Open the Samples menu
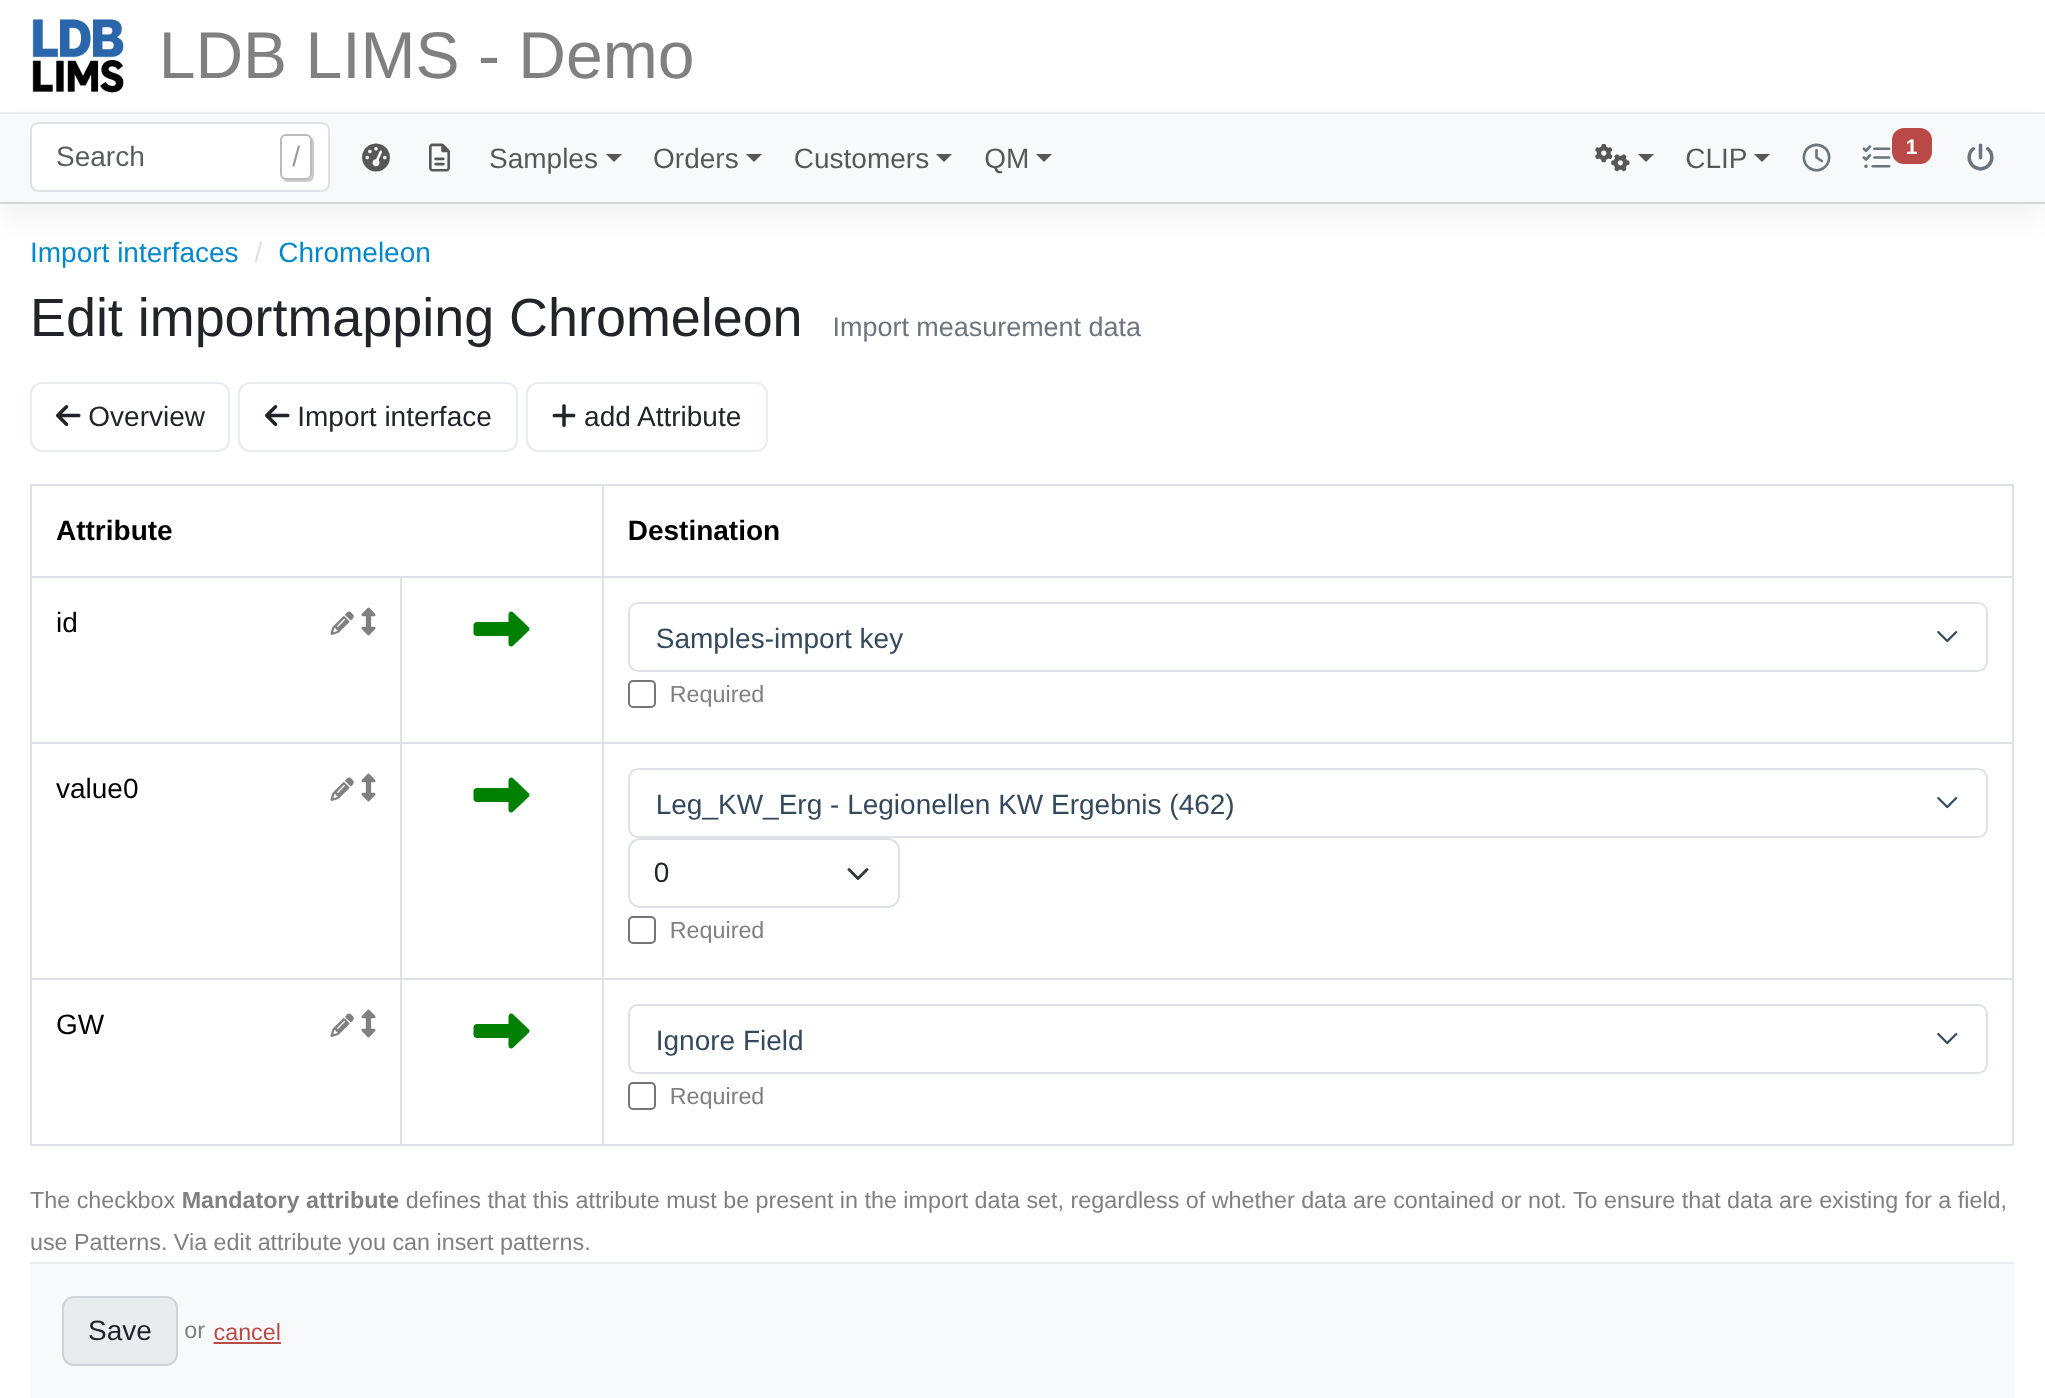 tap(555, 158)
